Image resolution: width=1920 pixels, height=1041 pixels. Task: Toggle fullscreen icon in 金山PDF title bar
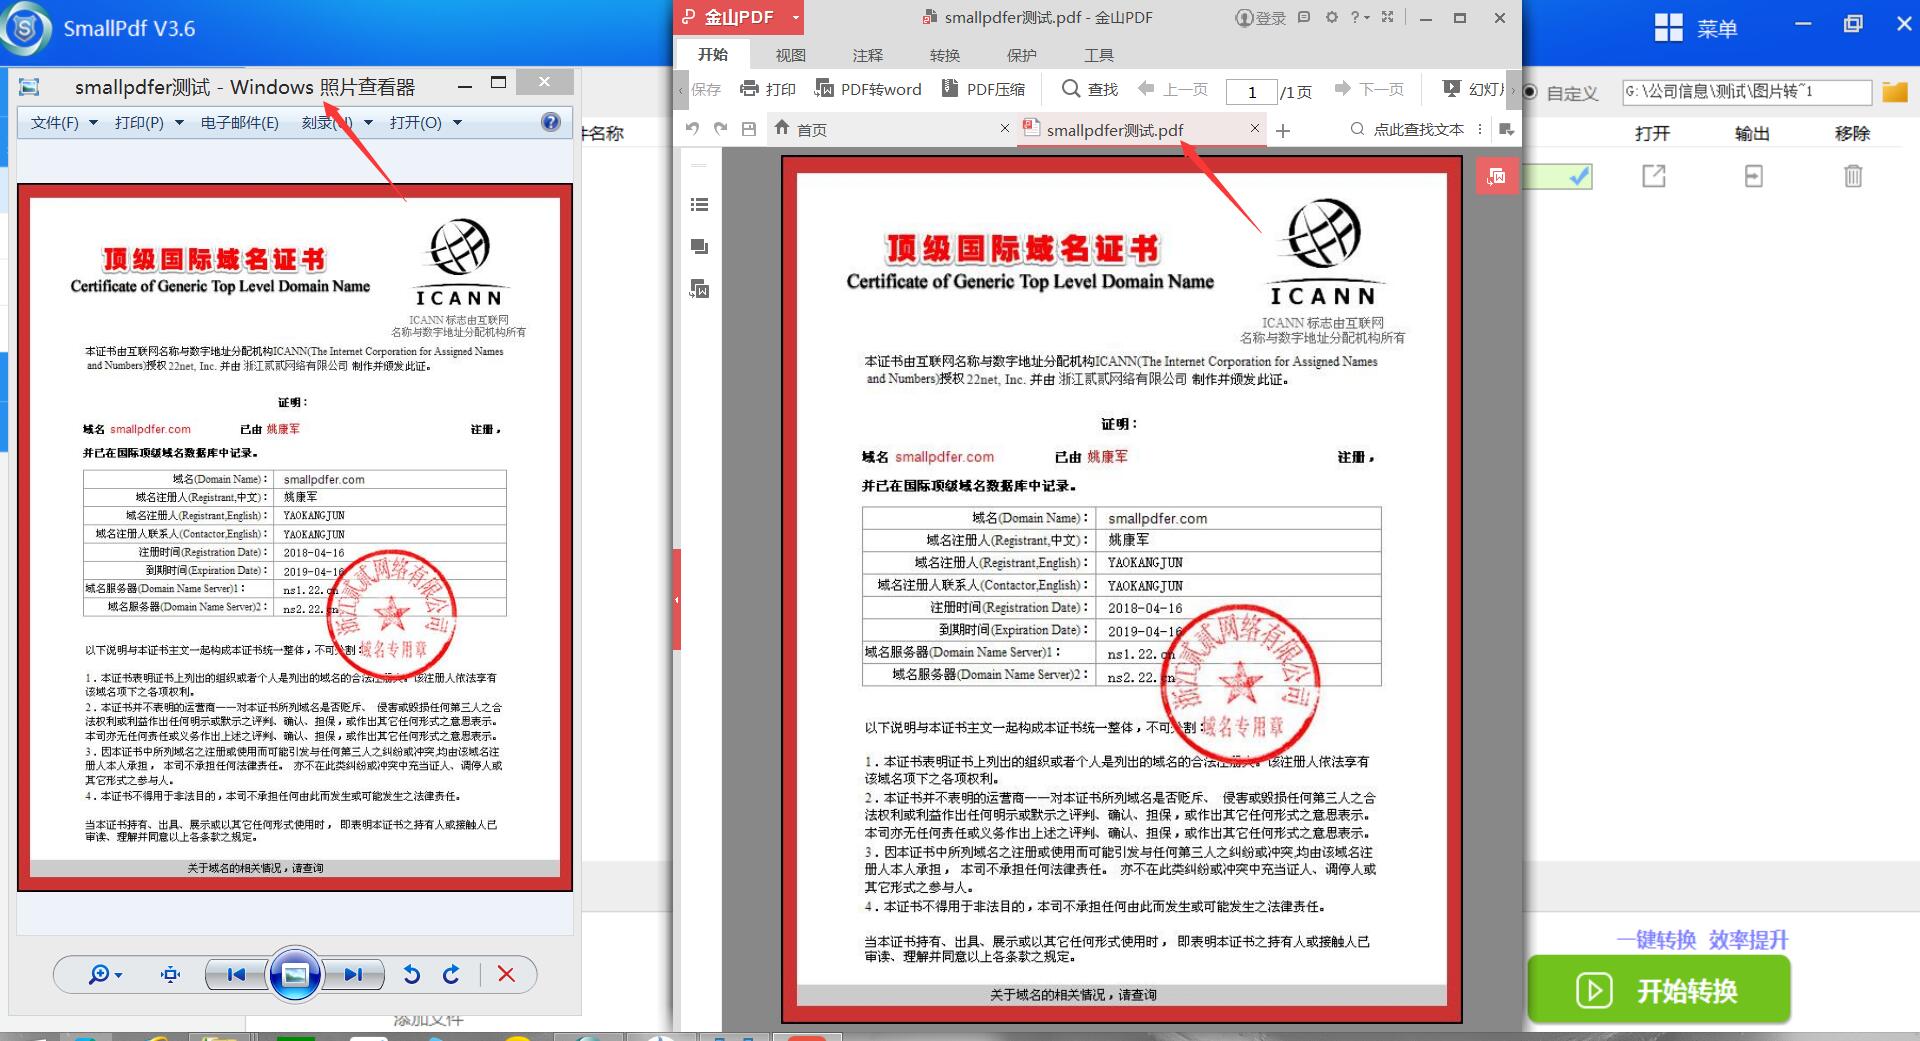click(1387, 17)
